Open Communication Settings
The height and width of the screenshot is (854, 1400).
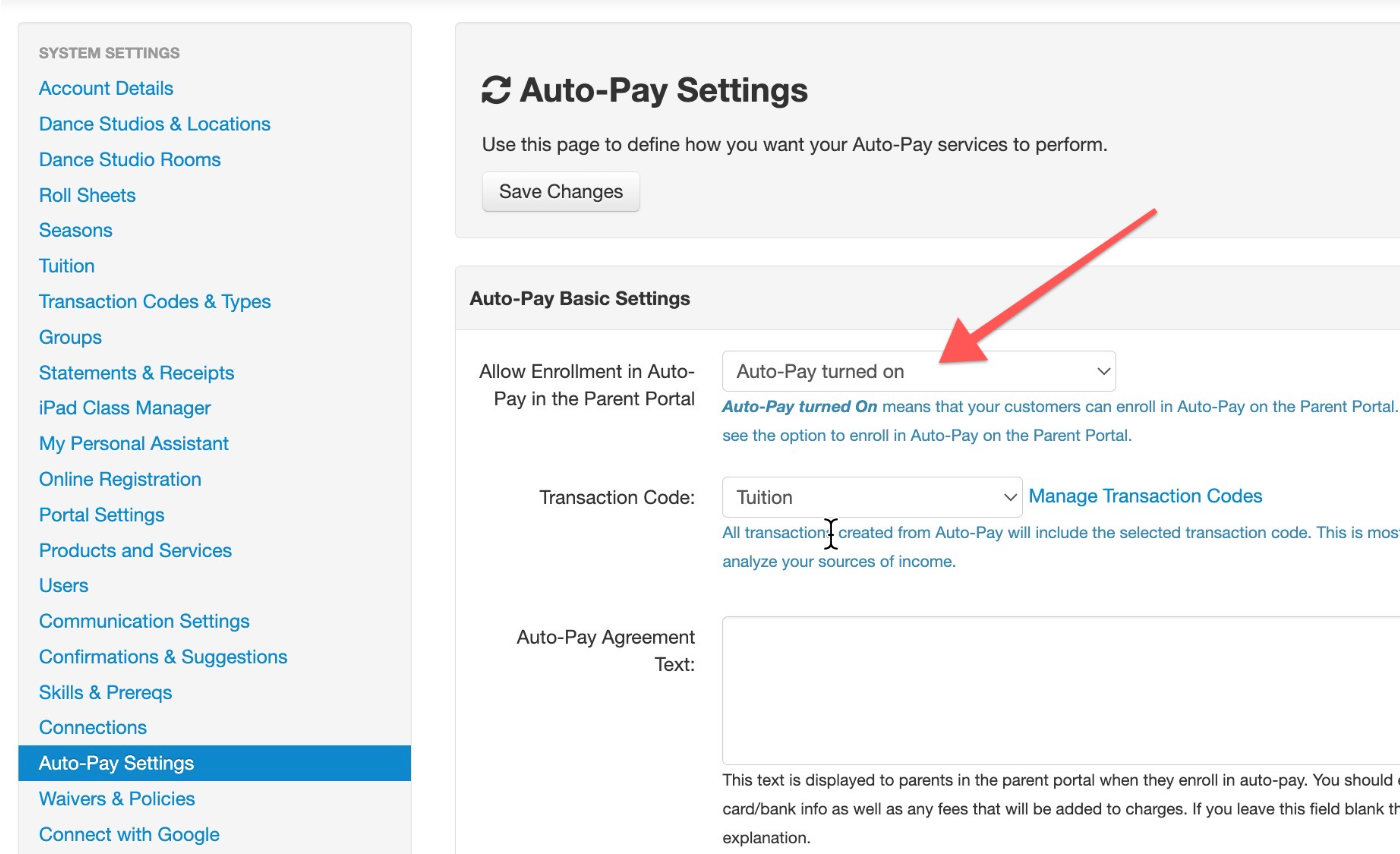coord(144,621)
